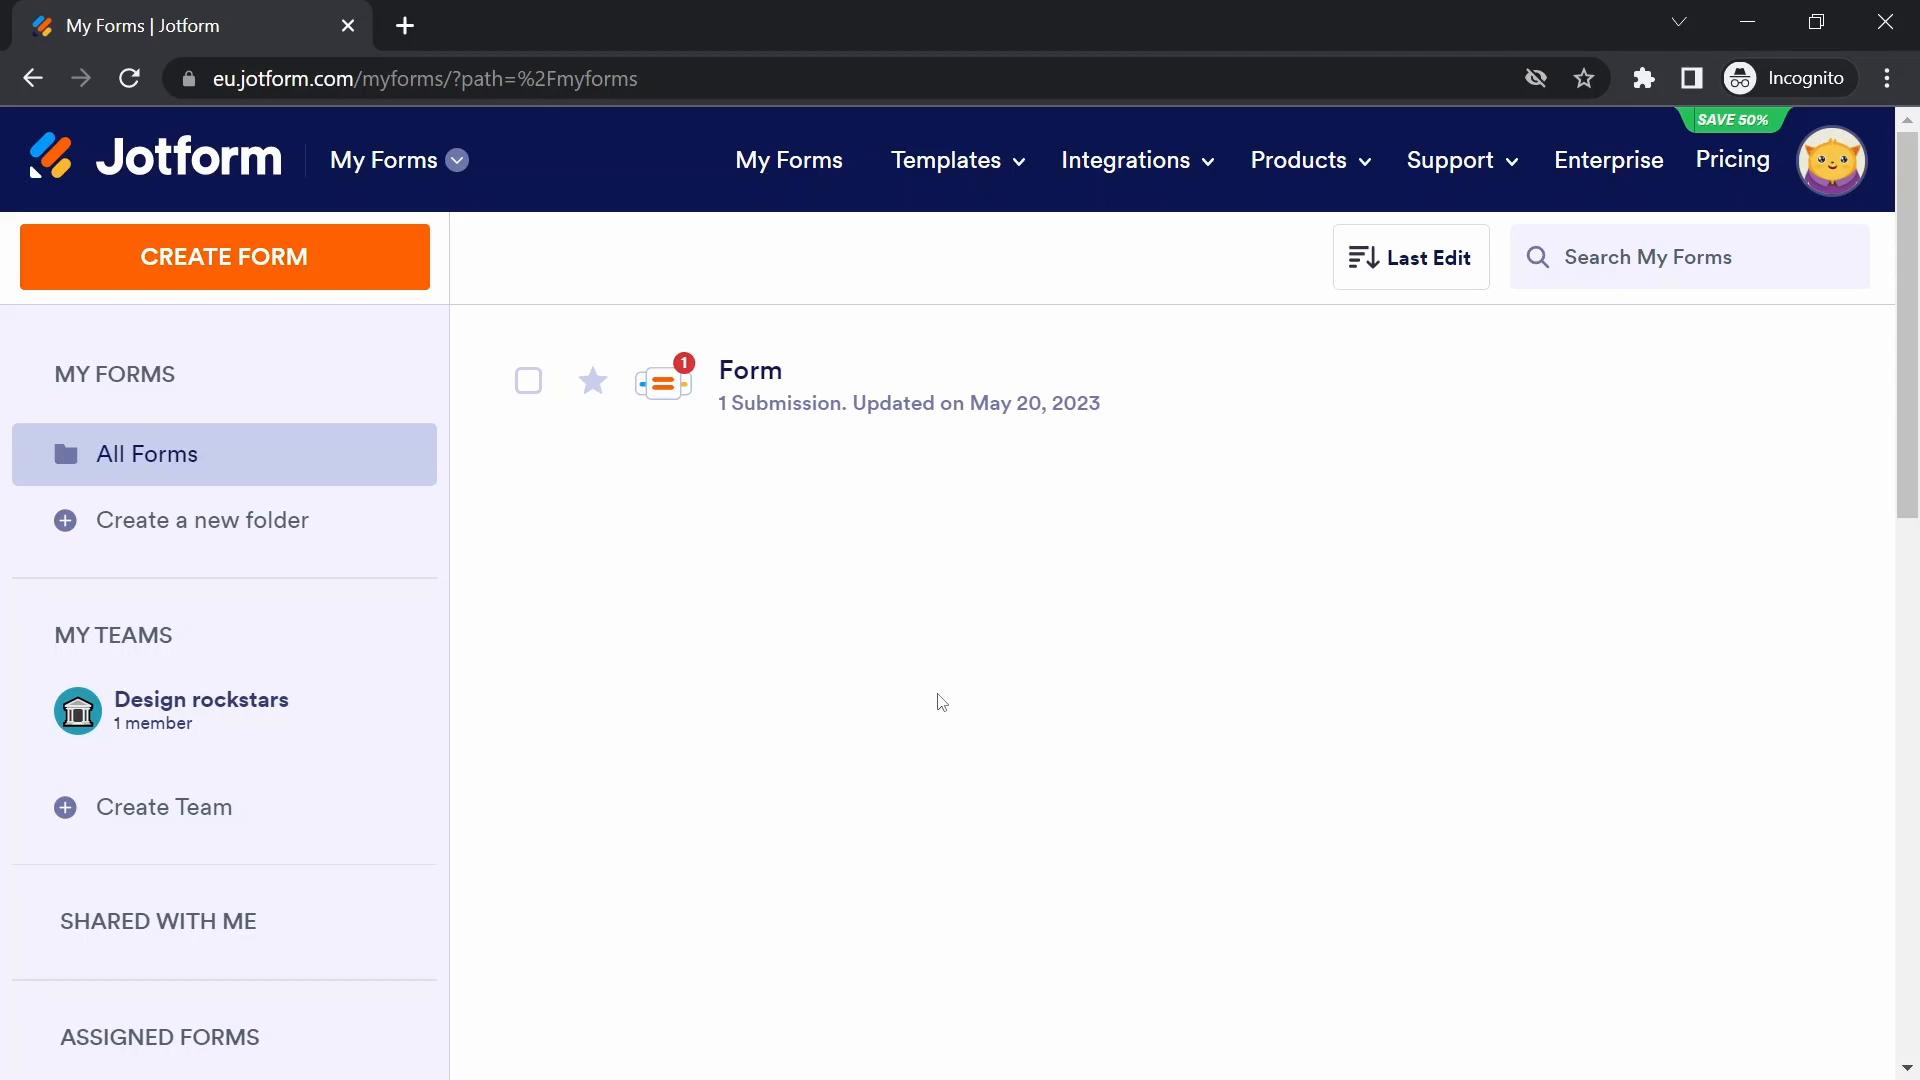The image size is (1920, 1080).
Task: Open the My Forms navigation menu
Action: [458, 160]
